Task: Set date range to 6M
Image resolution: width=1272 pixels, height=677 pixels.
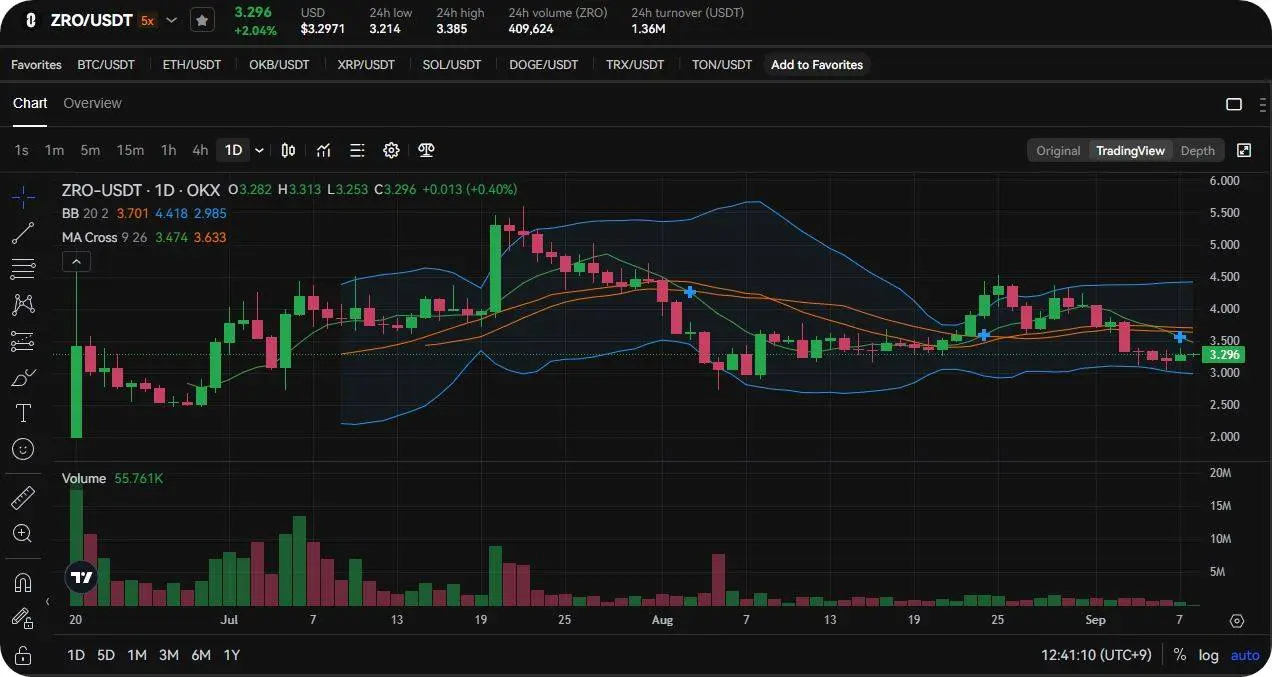Action: (201, 655)
